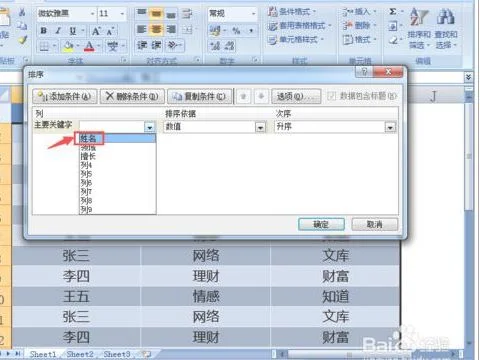This screenshot has height=360, width=480.
Task: Choose 列7 from the column list
Action: point(117,192)
